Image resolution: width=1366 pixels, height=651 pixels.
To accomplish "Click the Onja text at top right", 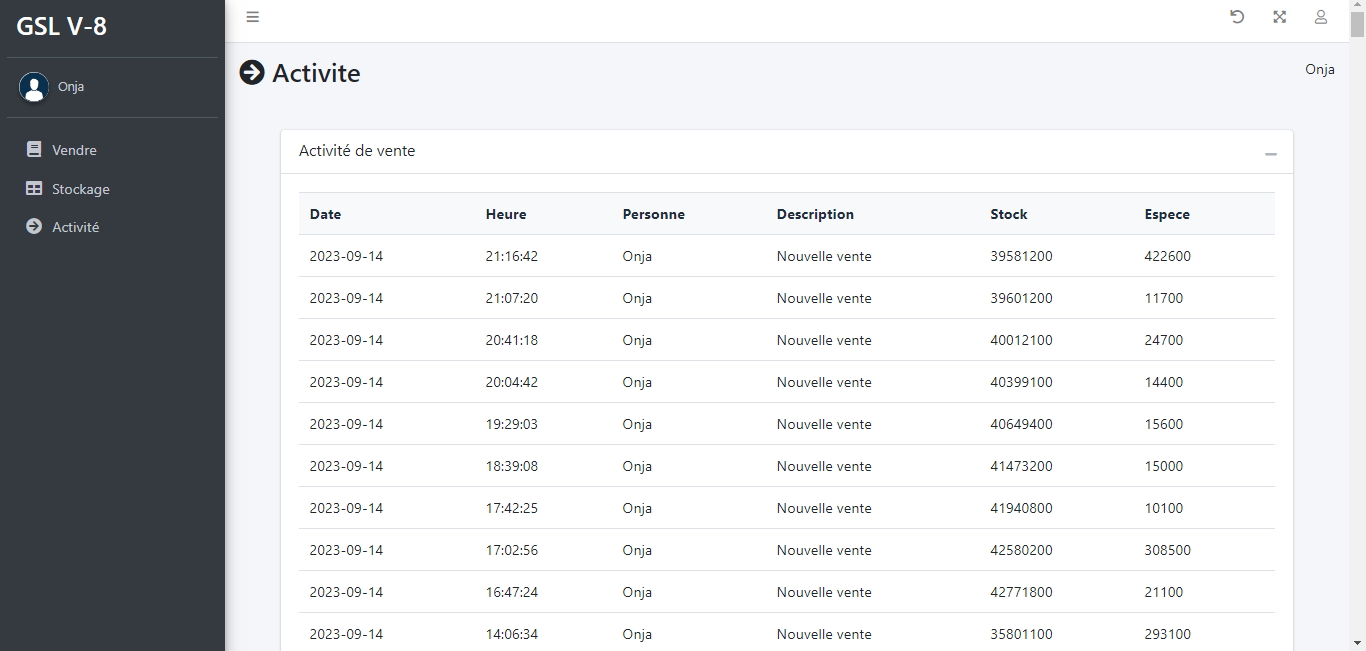I will click(x=1319, y=69).
